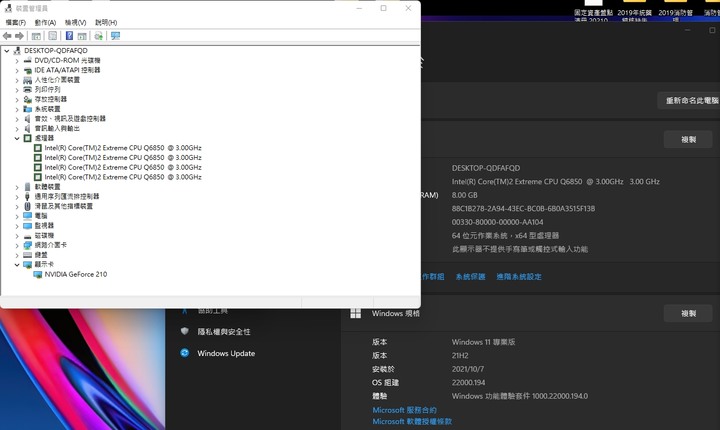Click the scan for hardware changes monitor icon
Screen dimensions: 720x430
click(x=115, y=36)
